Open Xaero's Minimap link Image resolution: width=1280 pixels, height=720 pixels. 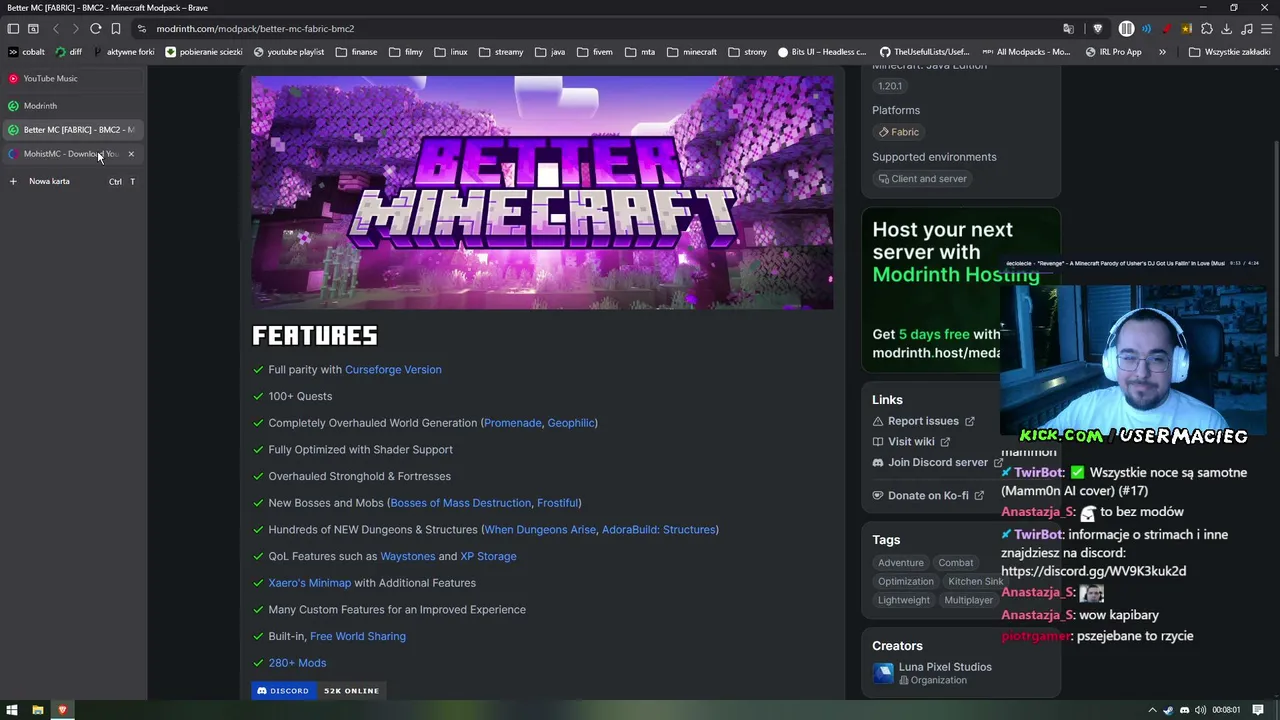click(310, 583)
